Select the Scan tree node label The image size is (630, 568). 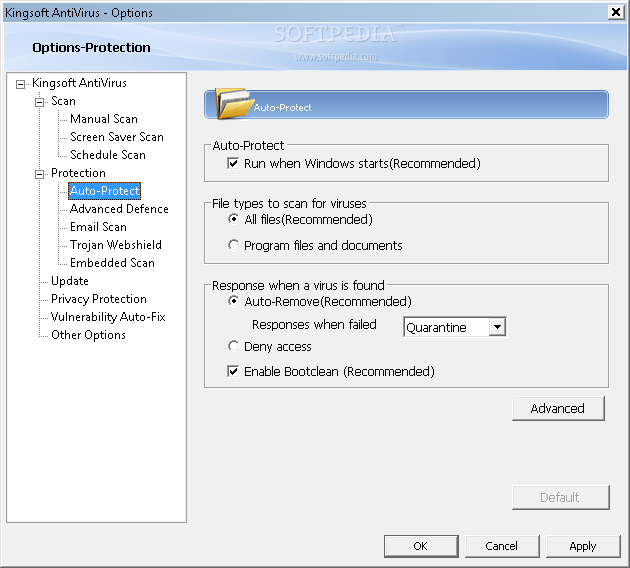(63, 101)
